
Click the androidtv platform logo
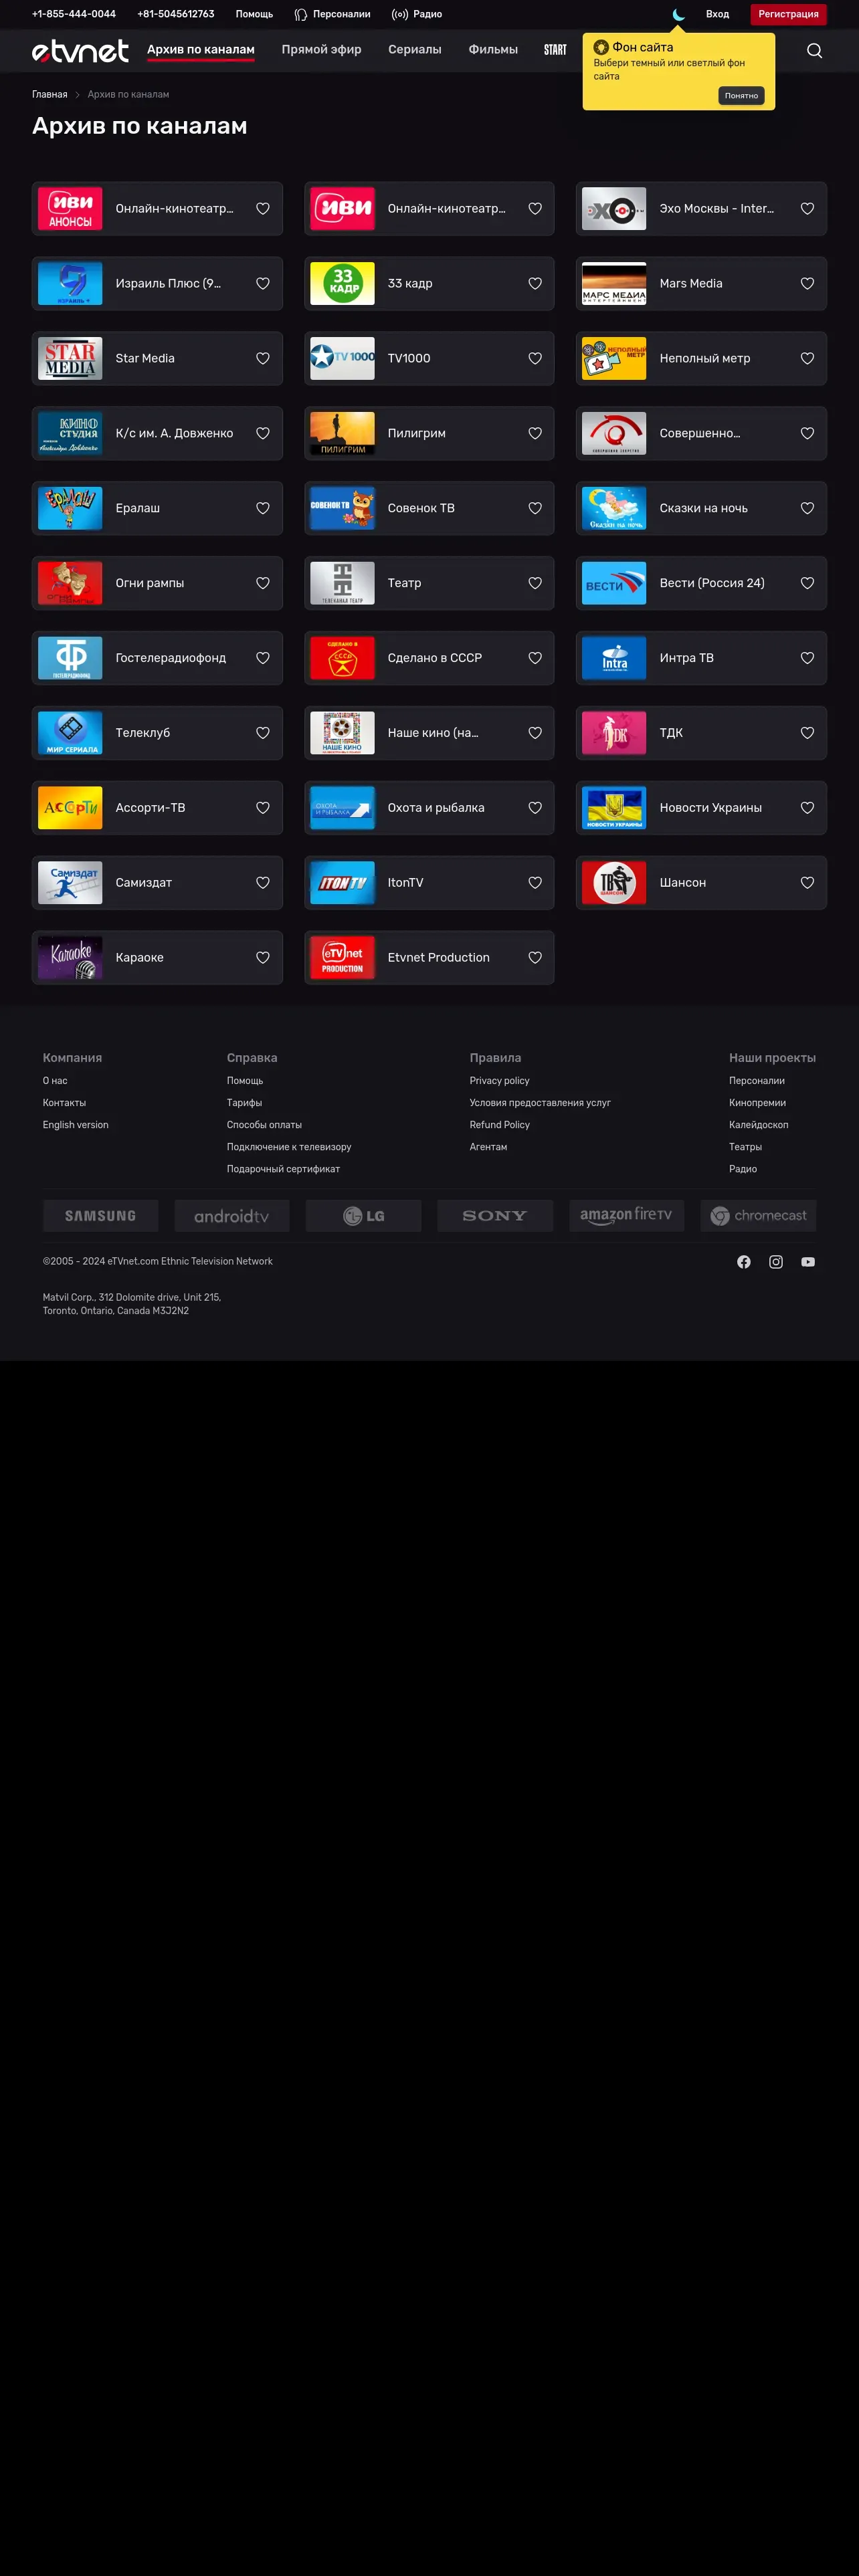231,1216
